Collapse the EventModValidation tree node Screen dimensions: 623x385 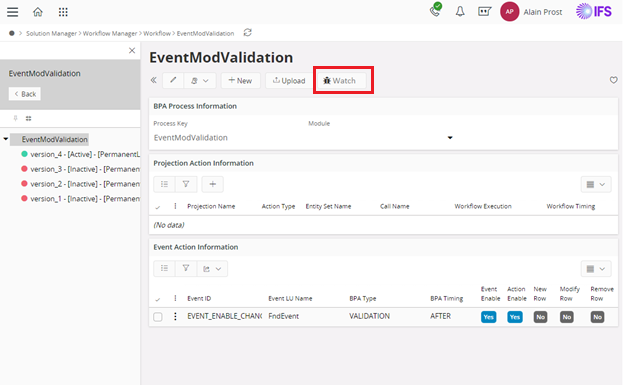[6, 139]
